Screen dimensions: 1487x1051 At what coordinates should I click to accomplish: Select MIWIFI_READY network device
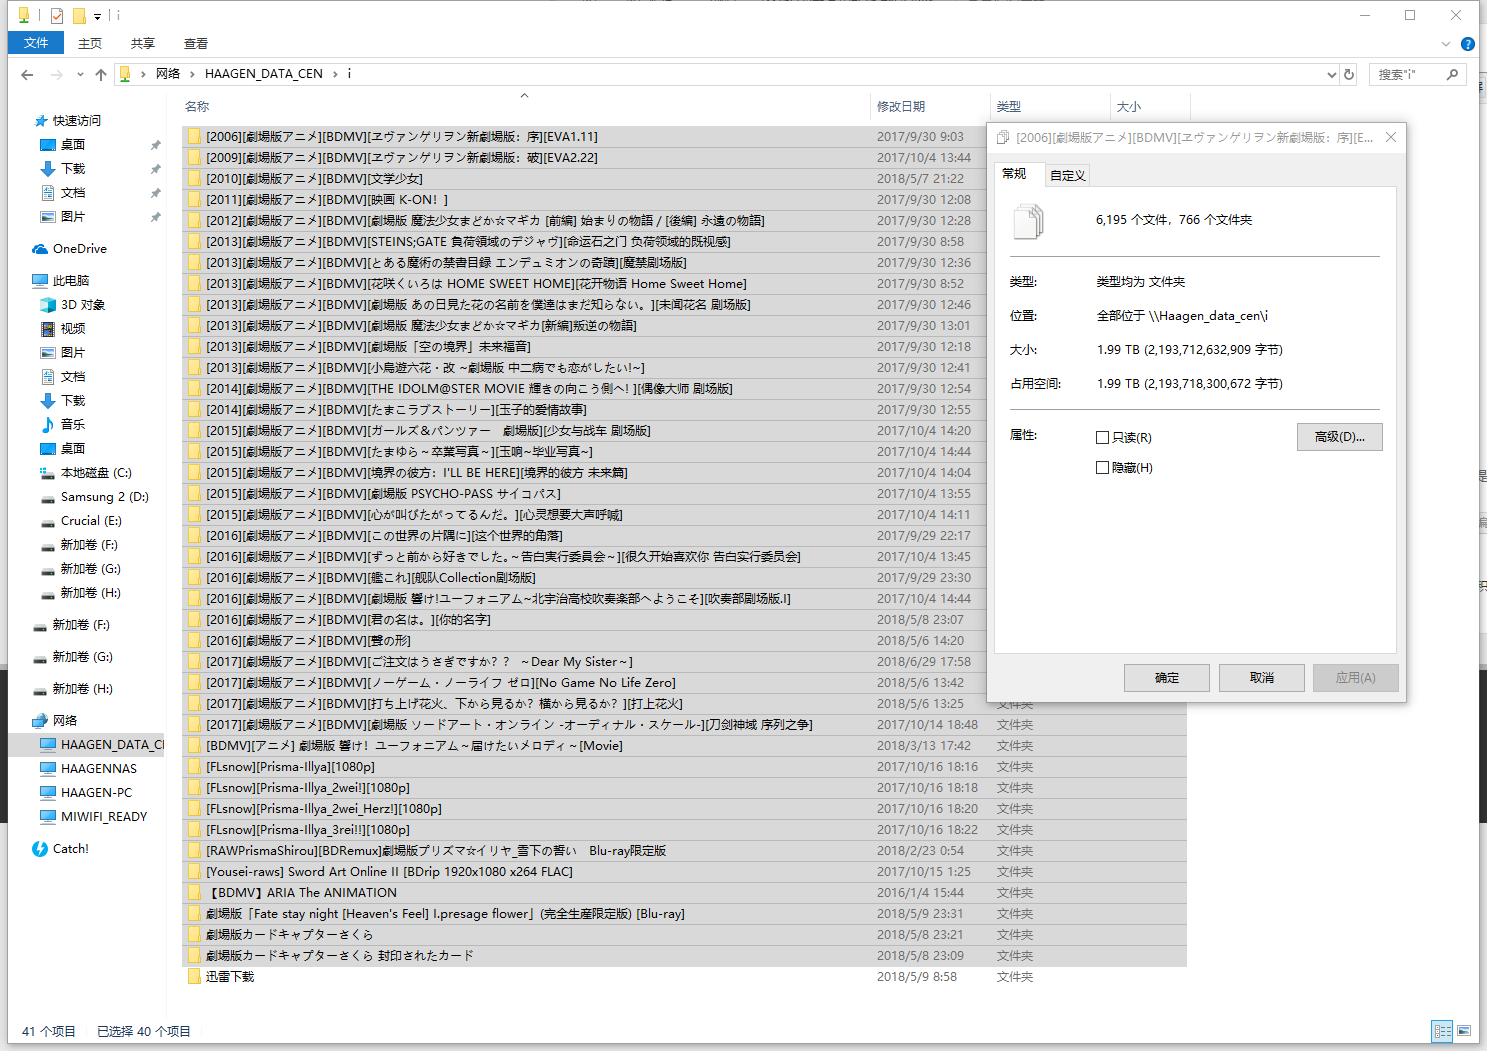point(104,816)
